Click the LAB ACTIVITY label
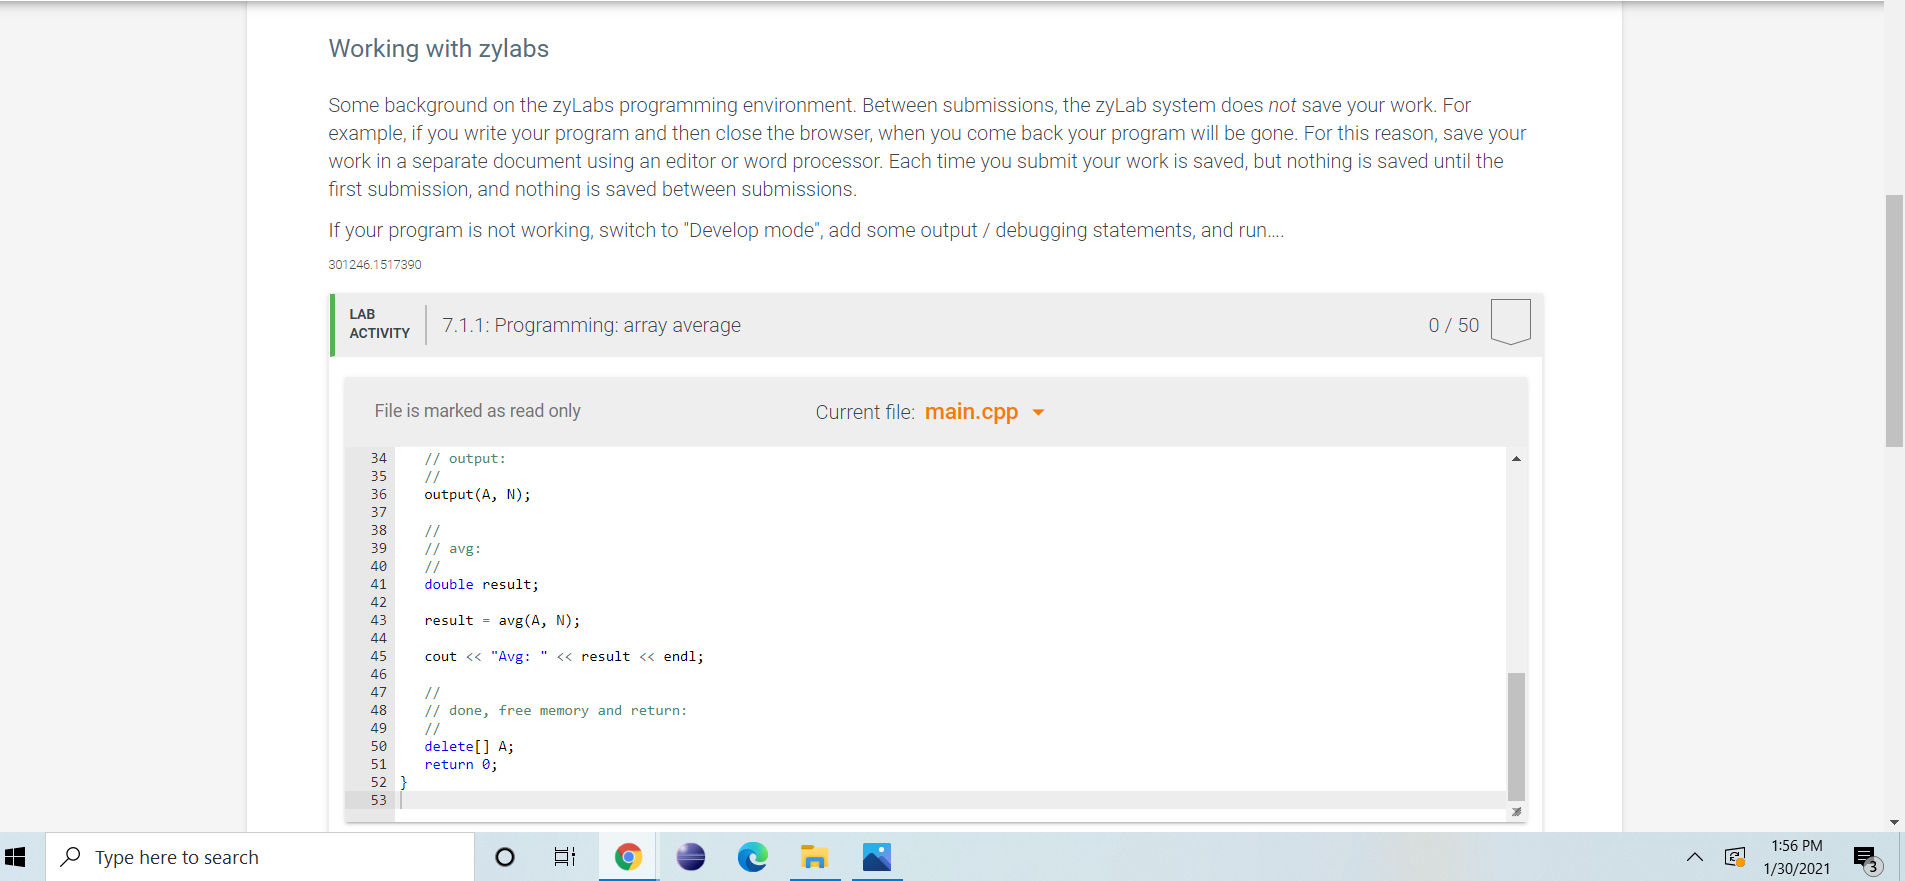Image resolution: width=1905 pixels, height=881 pixels. pos(379,324)
